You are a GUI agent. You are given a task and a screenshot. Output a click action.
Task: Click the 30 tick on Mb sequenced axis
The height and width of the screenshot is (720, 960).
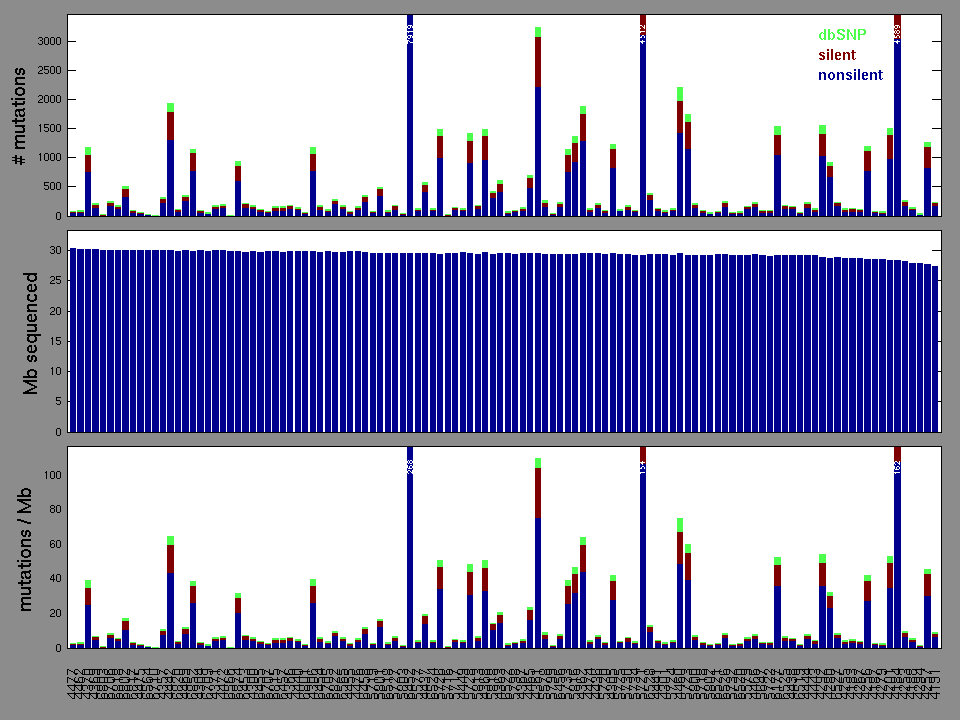point(56,249)
